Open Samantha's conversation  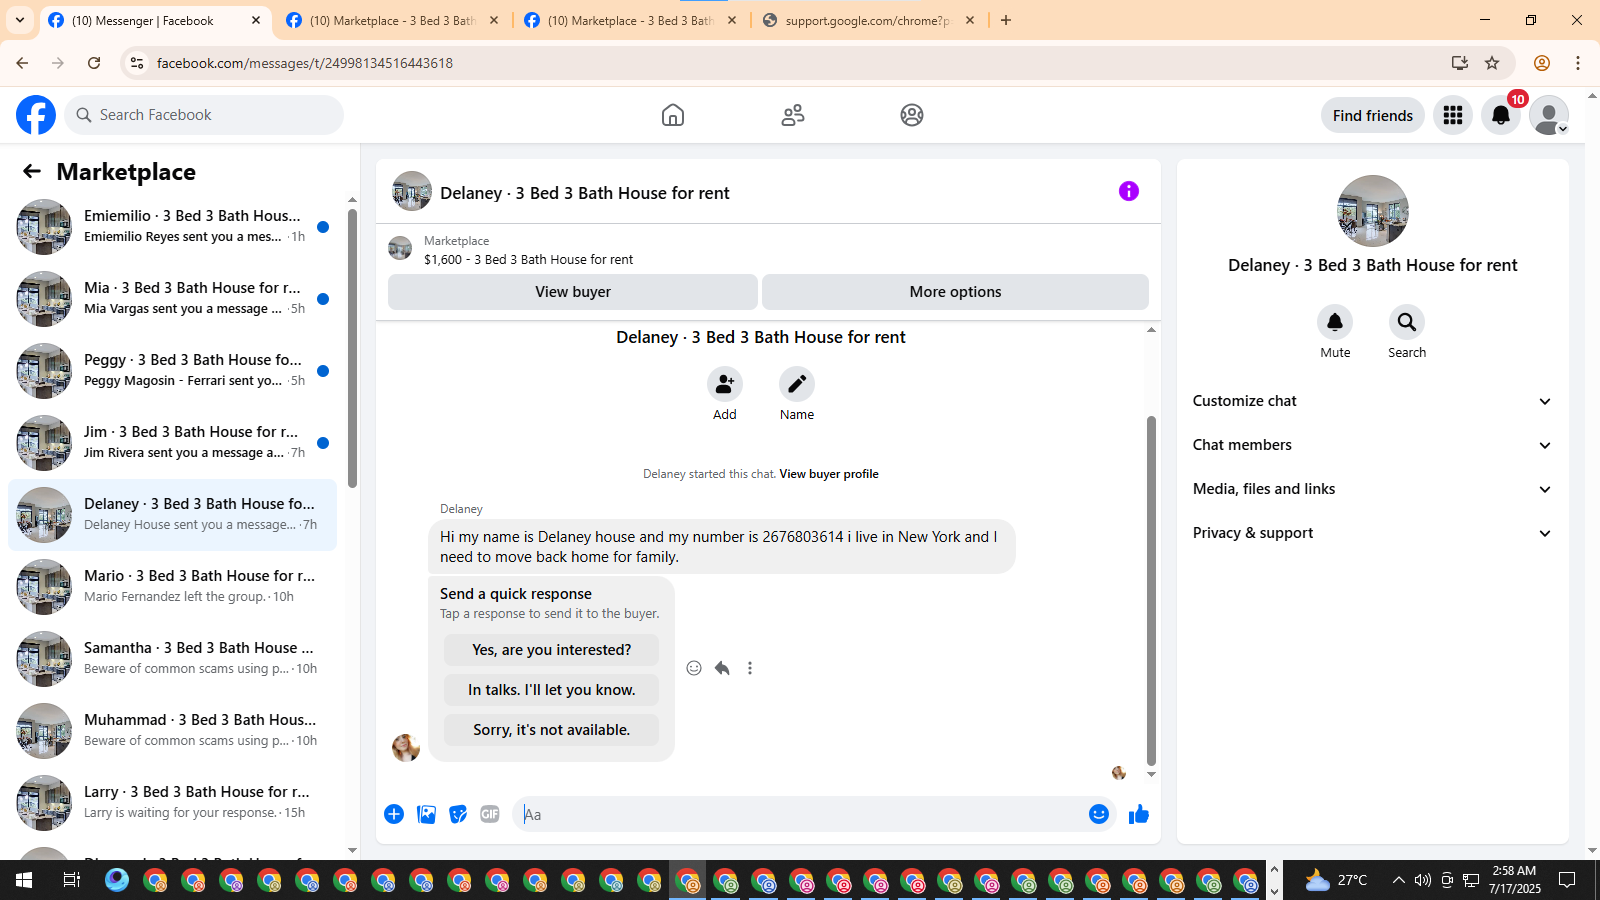pos(172,659)
